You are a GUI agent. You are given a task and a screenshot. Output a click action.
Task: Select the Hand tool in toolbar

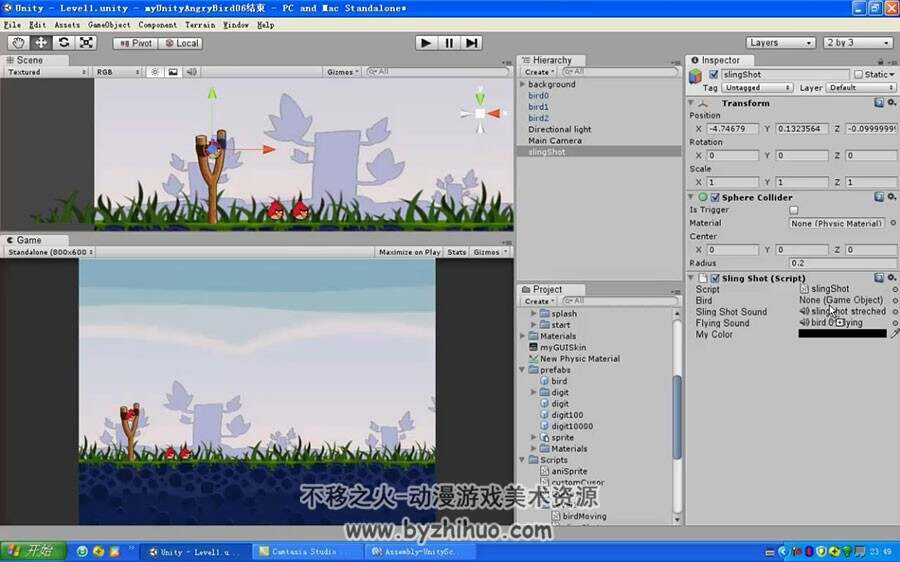(18, 43)
